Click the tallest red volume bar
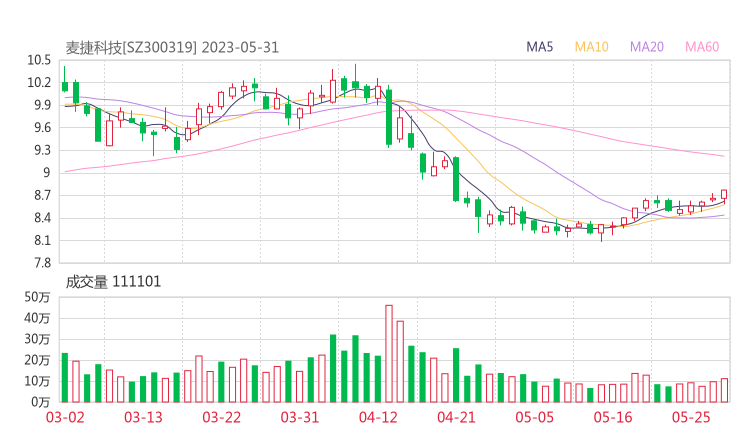The image size is (740, 440). (x=389, y=354)
